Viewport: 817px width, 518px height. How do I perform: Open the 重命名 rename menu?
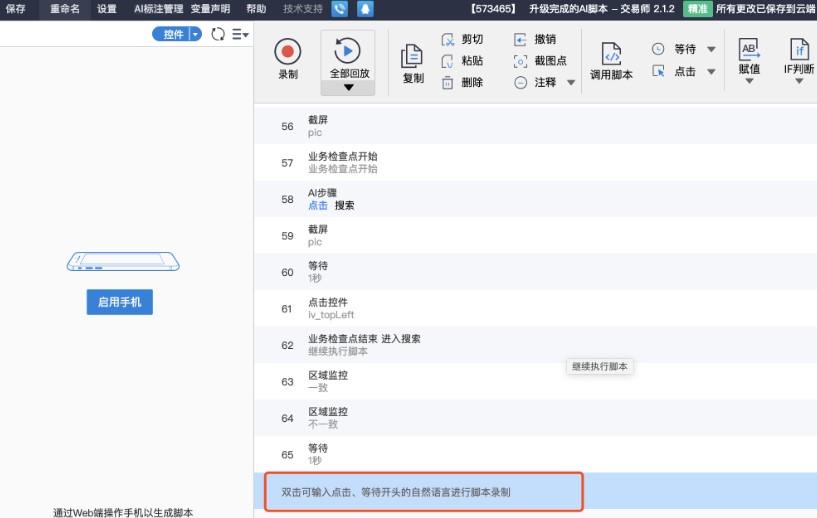pyautogui.click(x=65, y=9)
